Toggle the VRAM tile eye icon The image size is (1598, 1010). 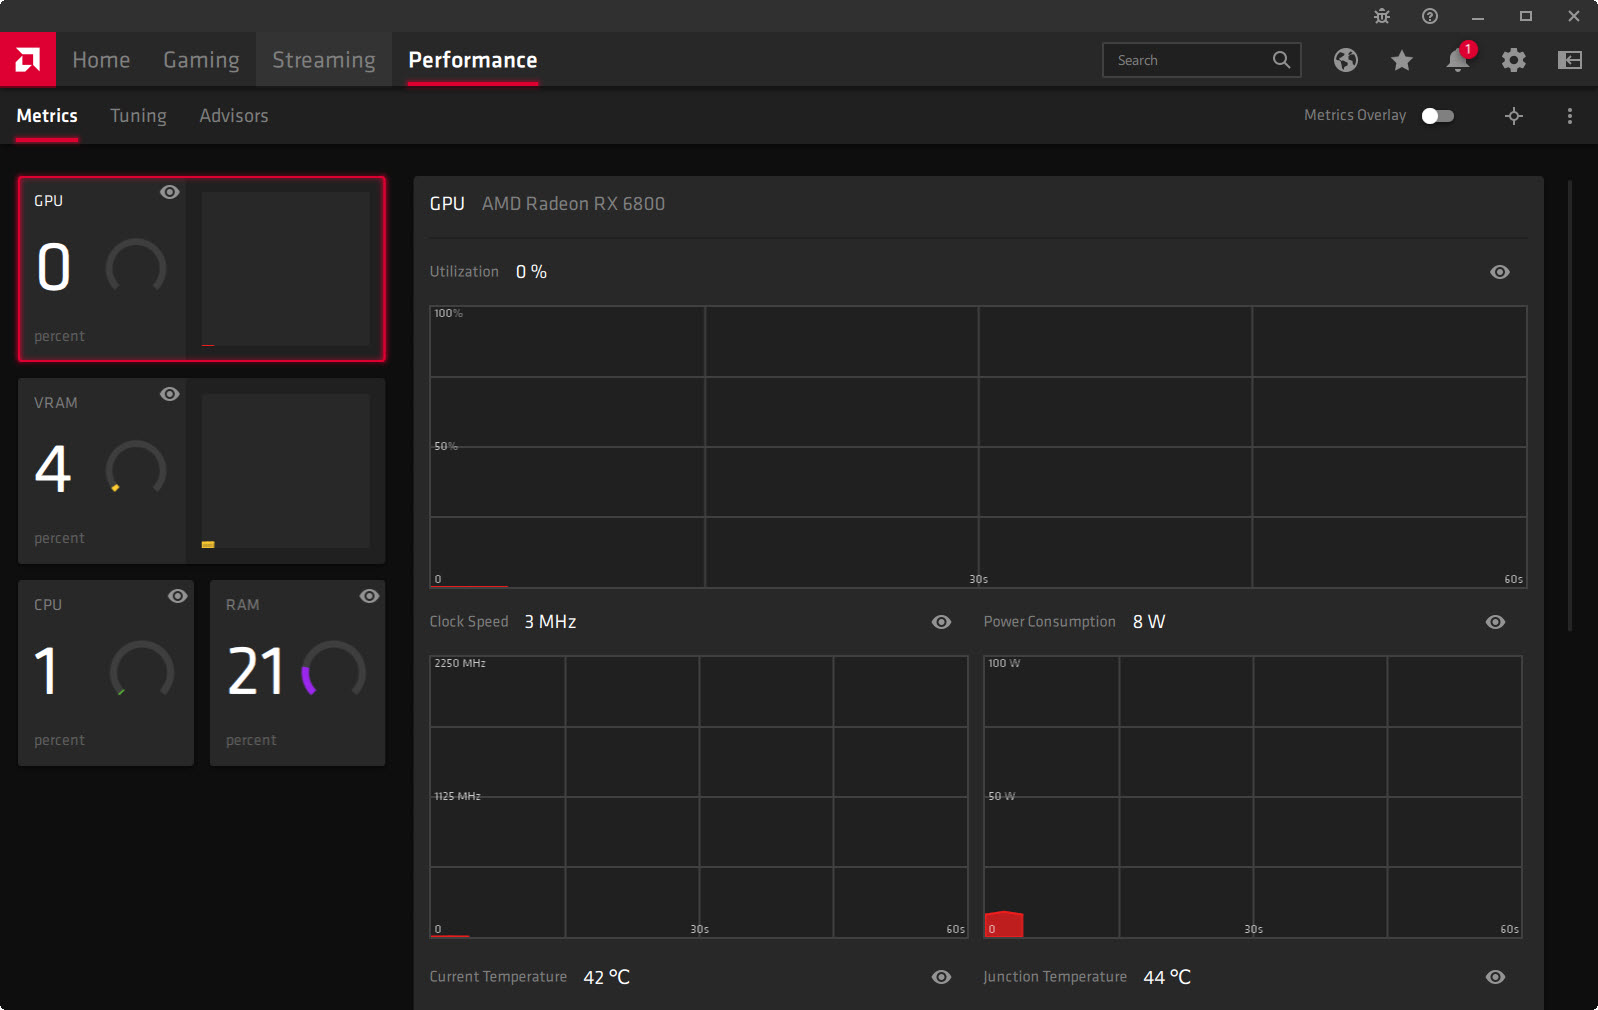[x=170, y=394]
